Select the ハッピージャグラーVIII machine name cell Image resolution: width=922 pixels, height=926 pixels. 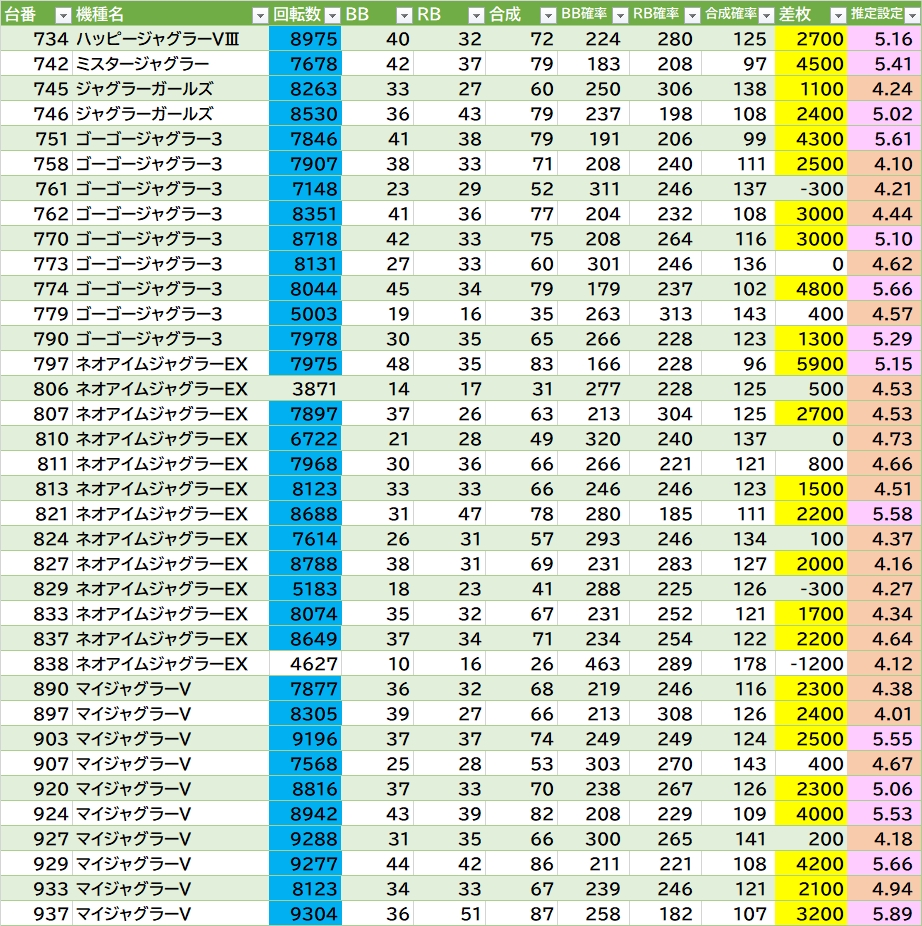pos(170,39)
